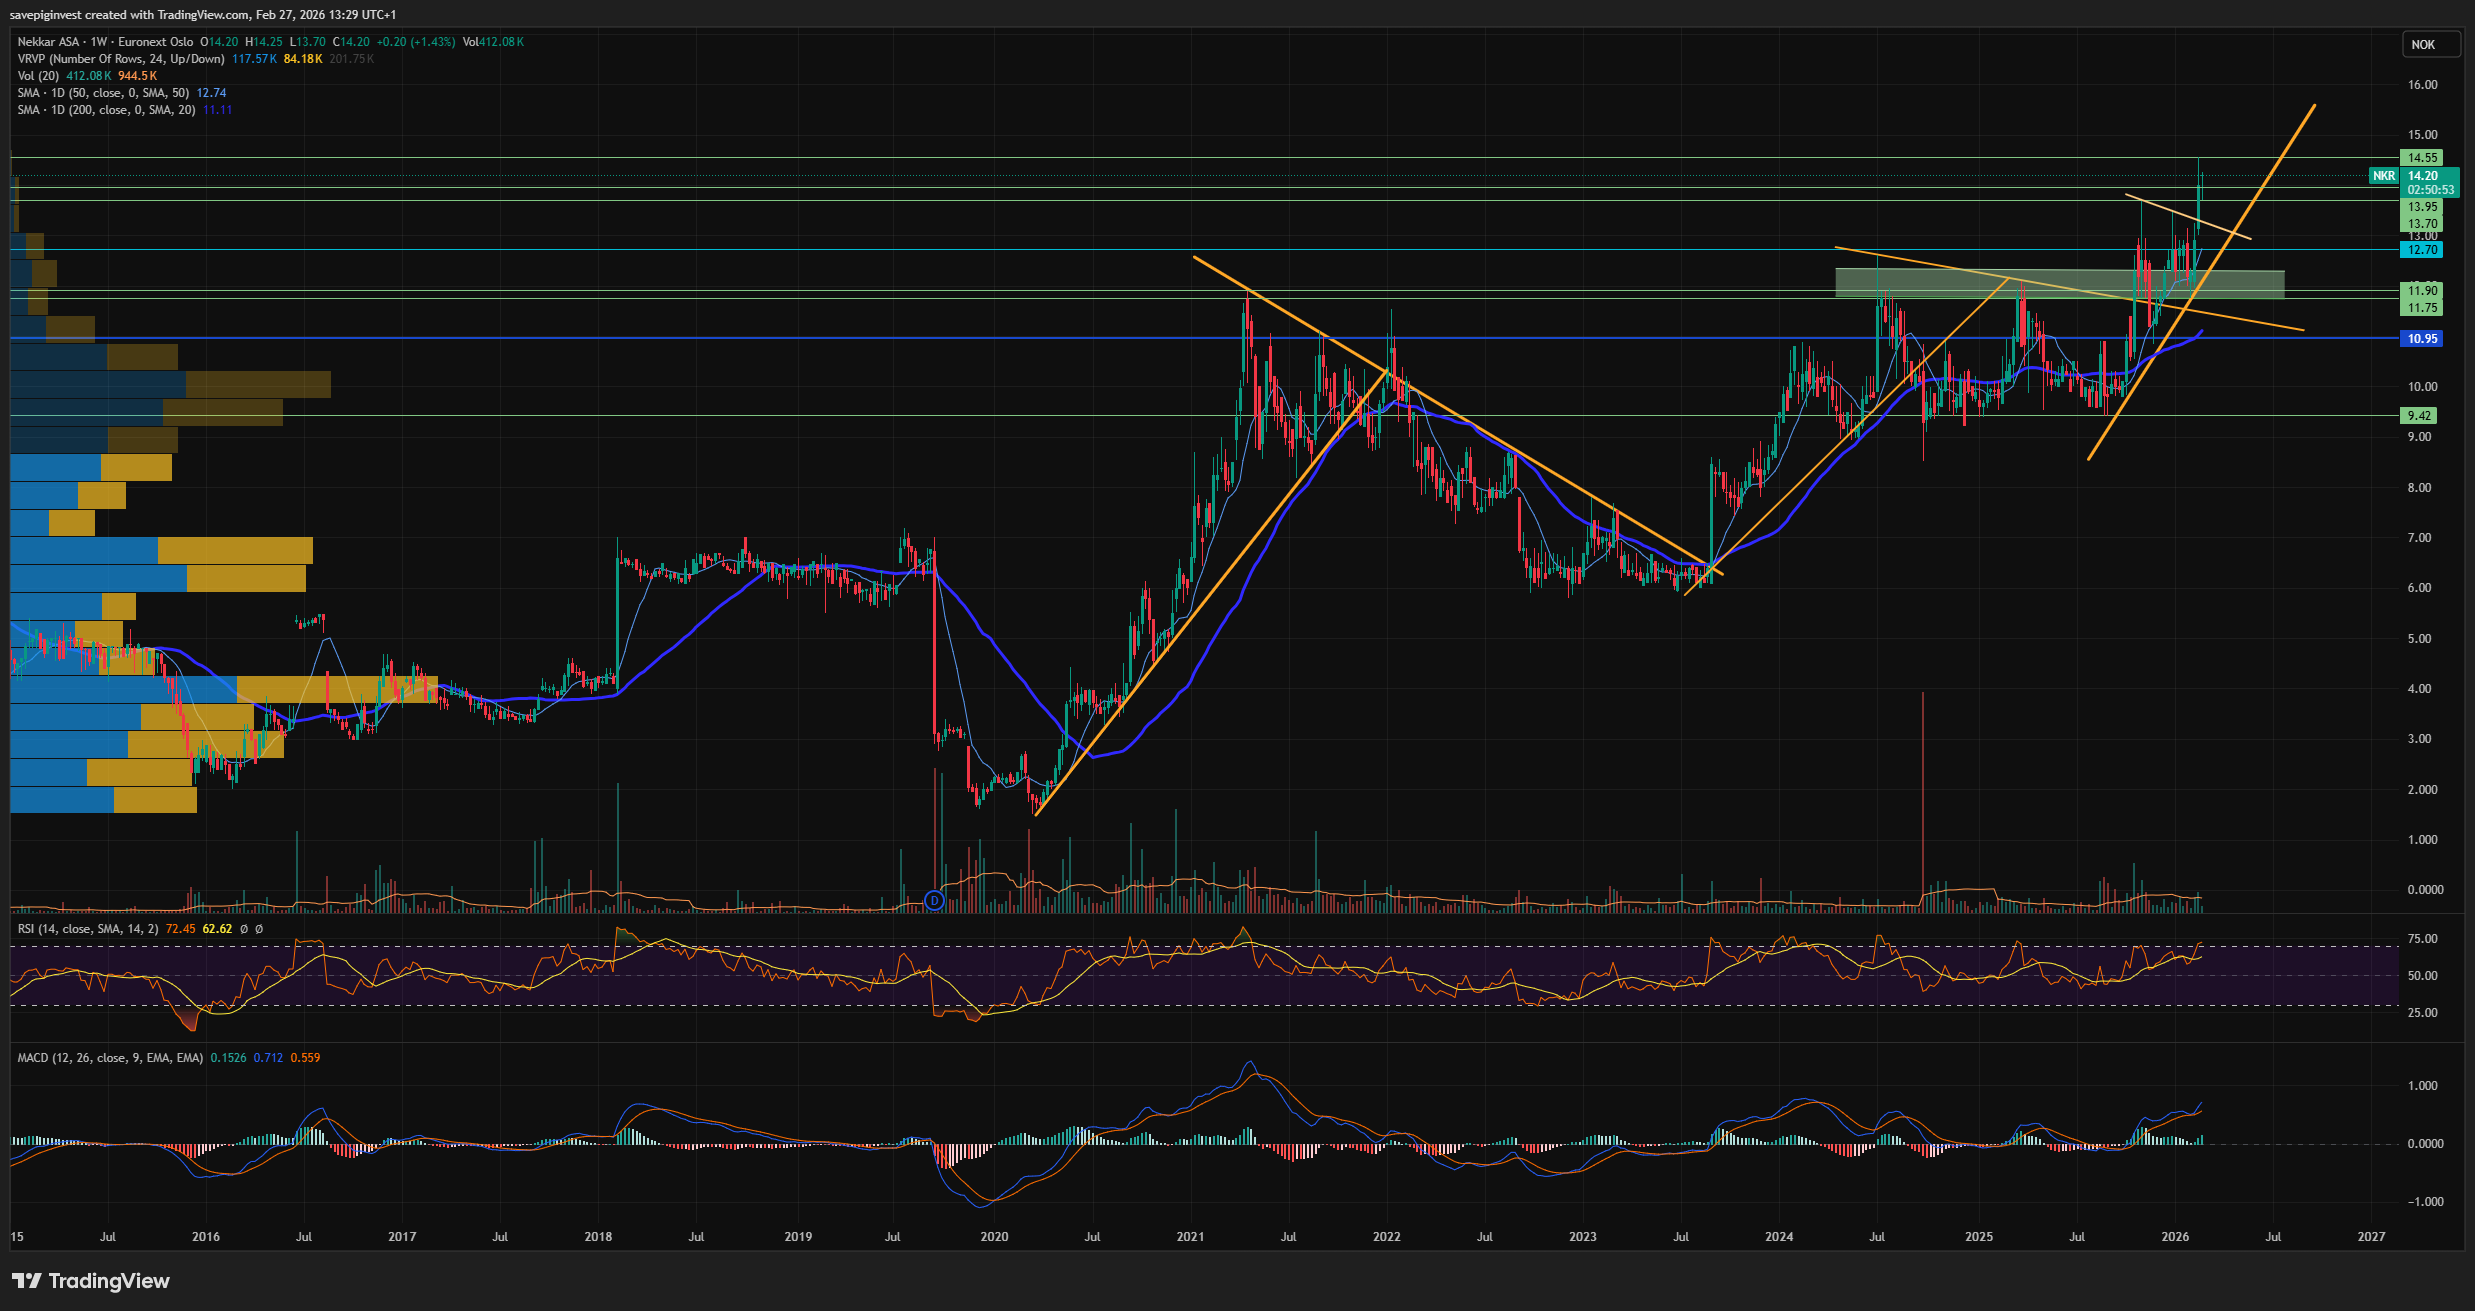The height and width of the screenshot is (1311, 2475).
Task: Click the NKR symbol price tag
Action: point(2384,176)
